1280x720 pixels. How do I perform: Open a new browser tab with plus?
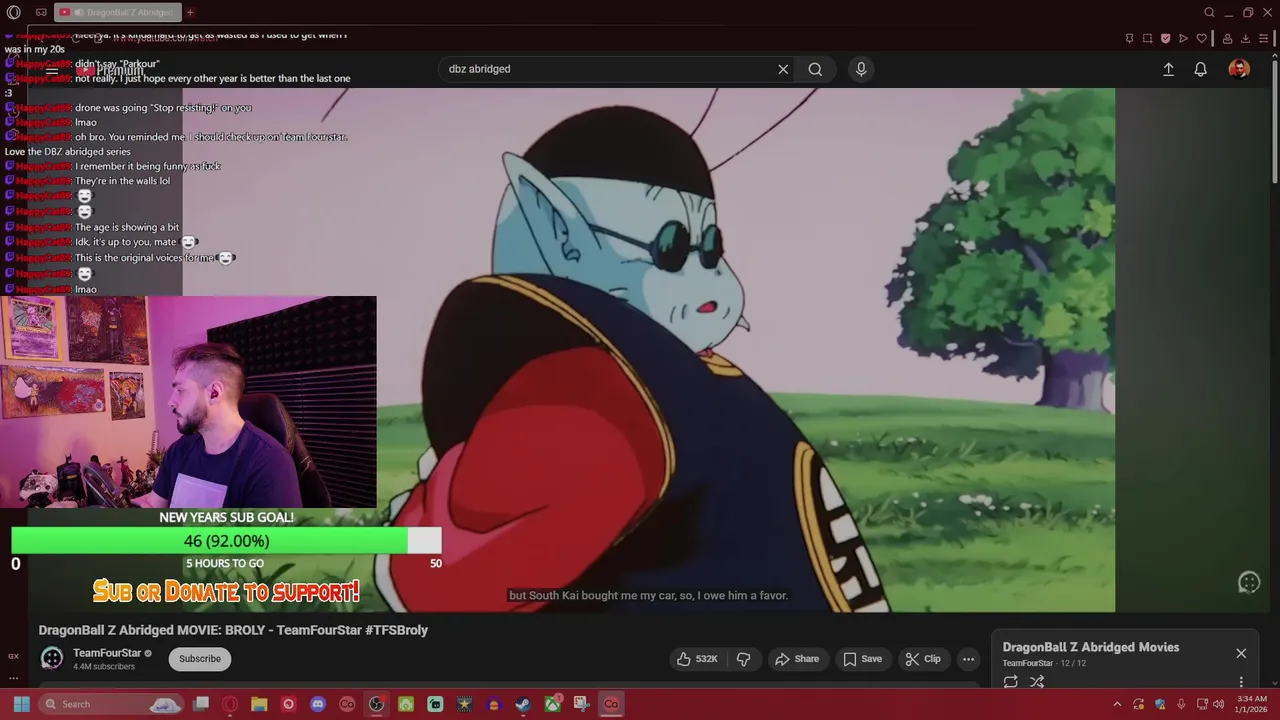190,12
